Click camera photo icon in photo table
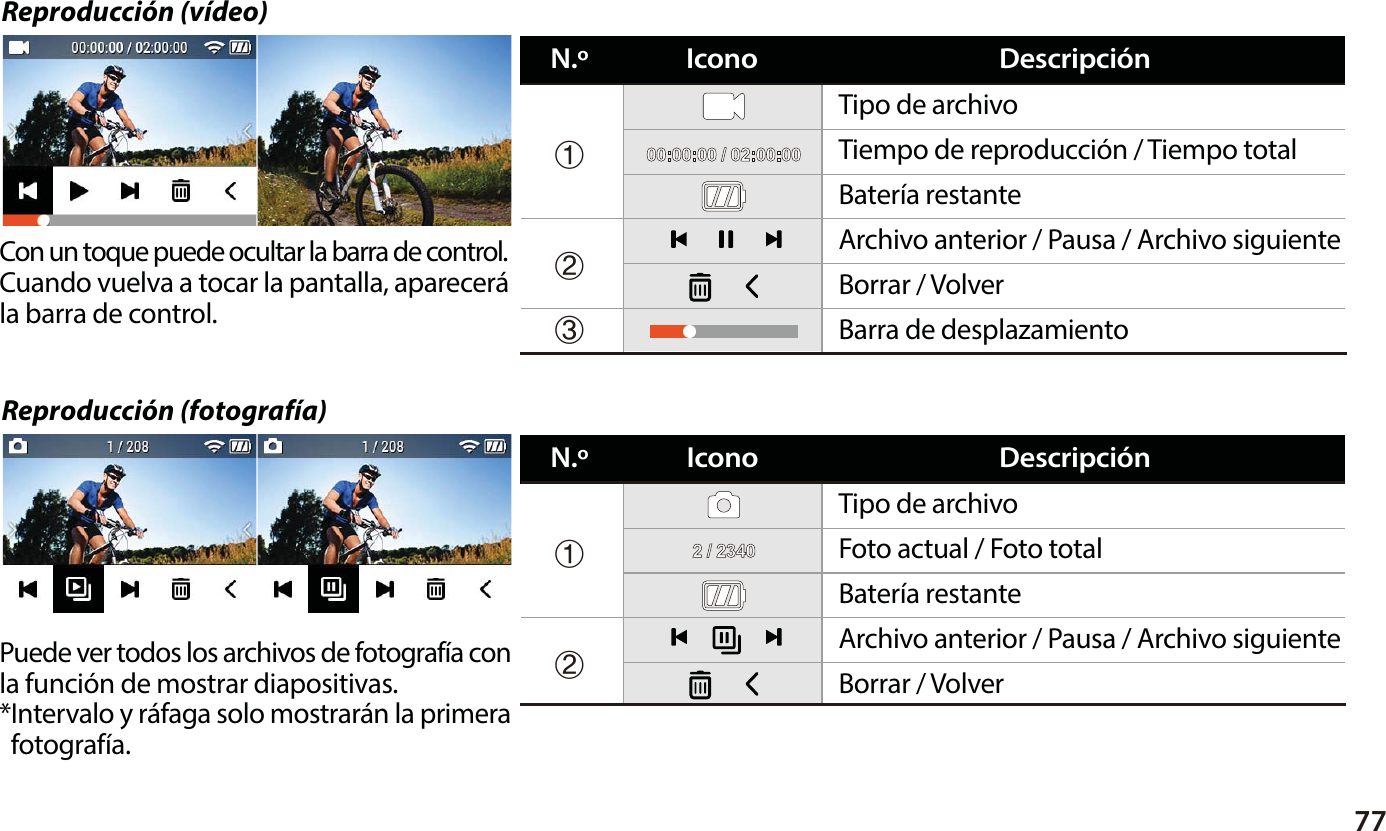Viewport: 1386px width, 831px height. 723,505
